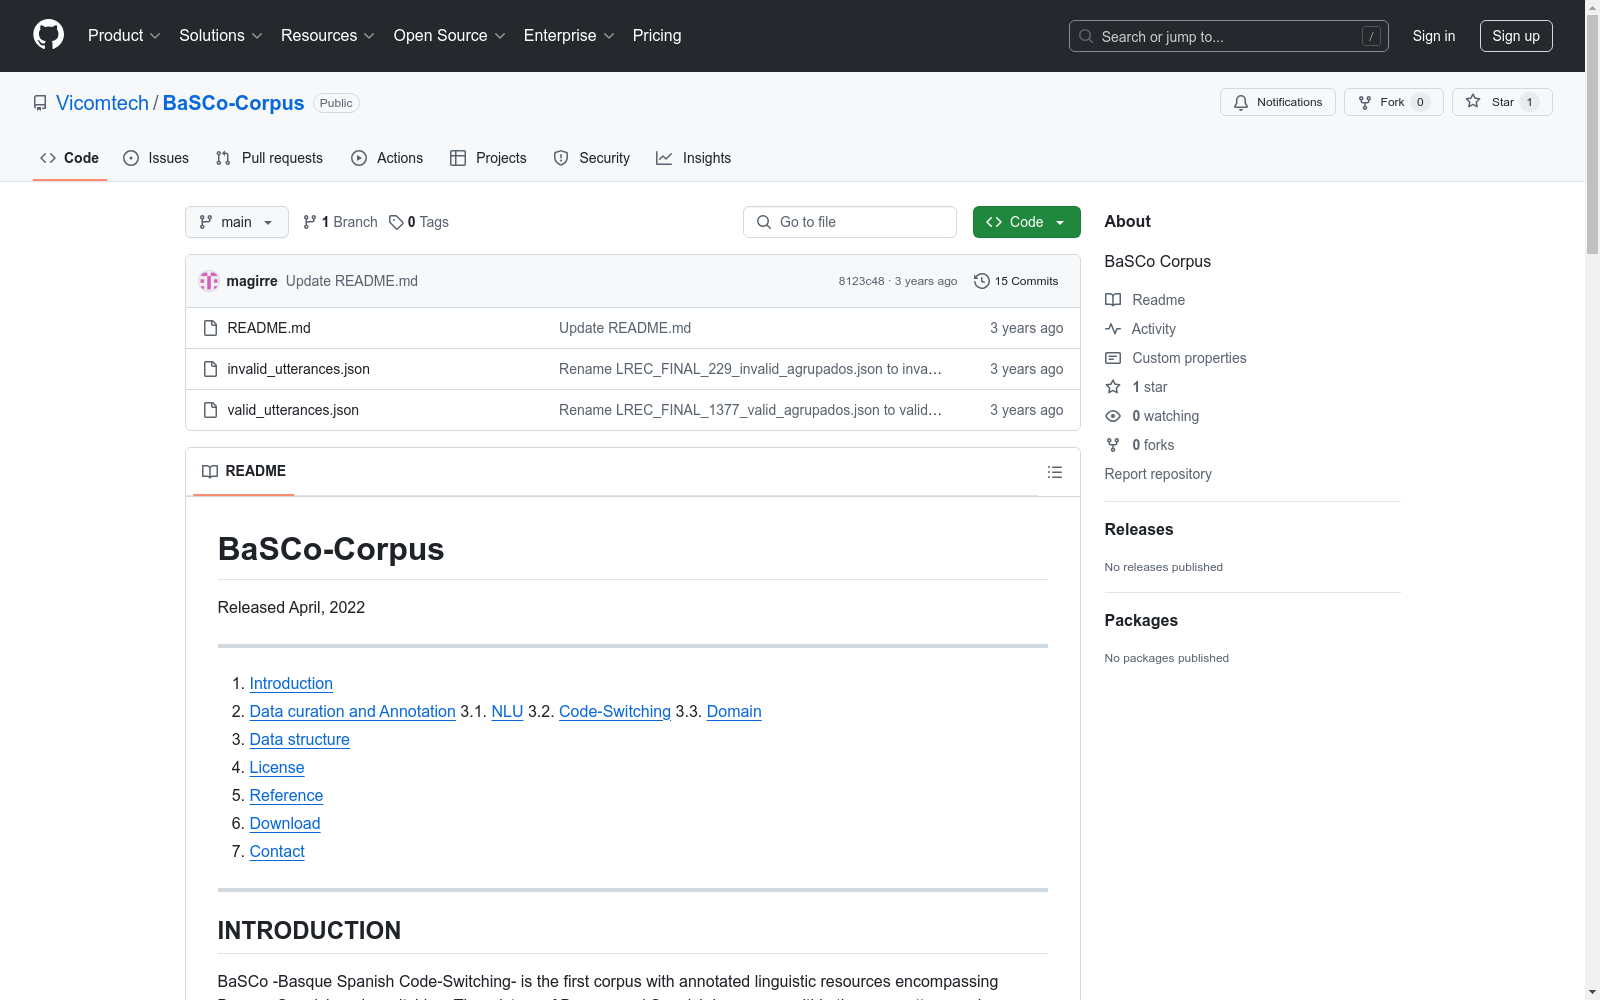Jump to Data curation and Annotation
Image resolution: width=1600 pixels, height=1000 pixels.
tap(352, 711)
